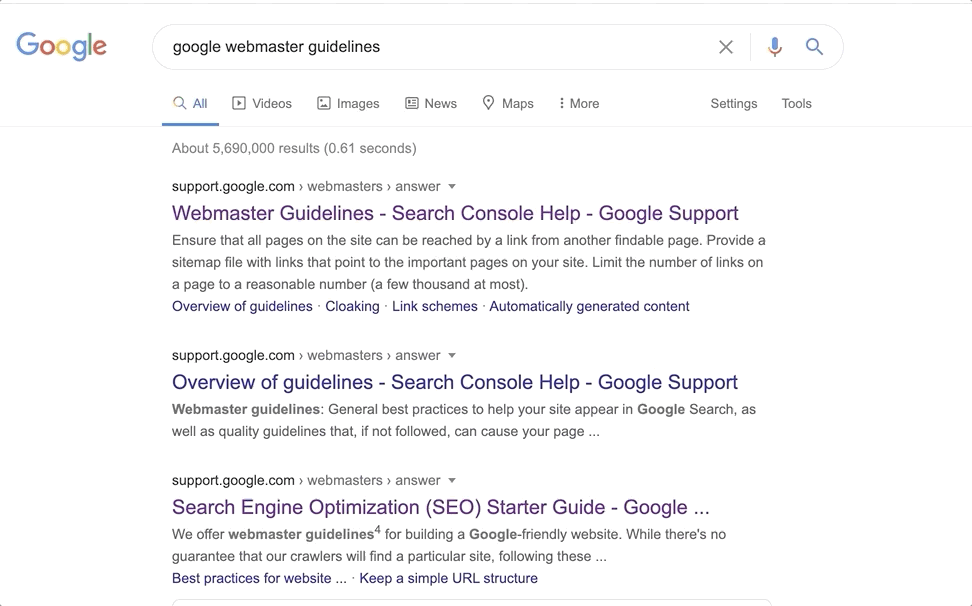
Task: Expand the More search categories menu
Action: click(x=579, y=103)
